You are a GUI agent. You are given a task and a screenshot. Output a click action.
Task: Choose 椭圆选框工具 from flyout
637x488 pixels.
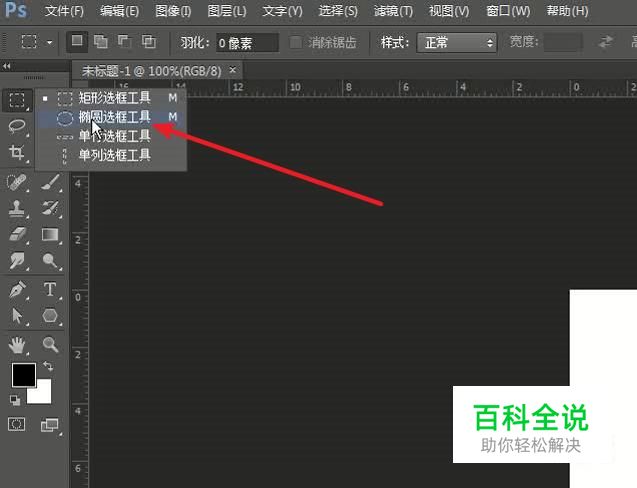pos(111,117)
